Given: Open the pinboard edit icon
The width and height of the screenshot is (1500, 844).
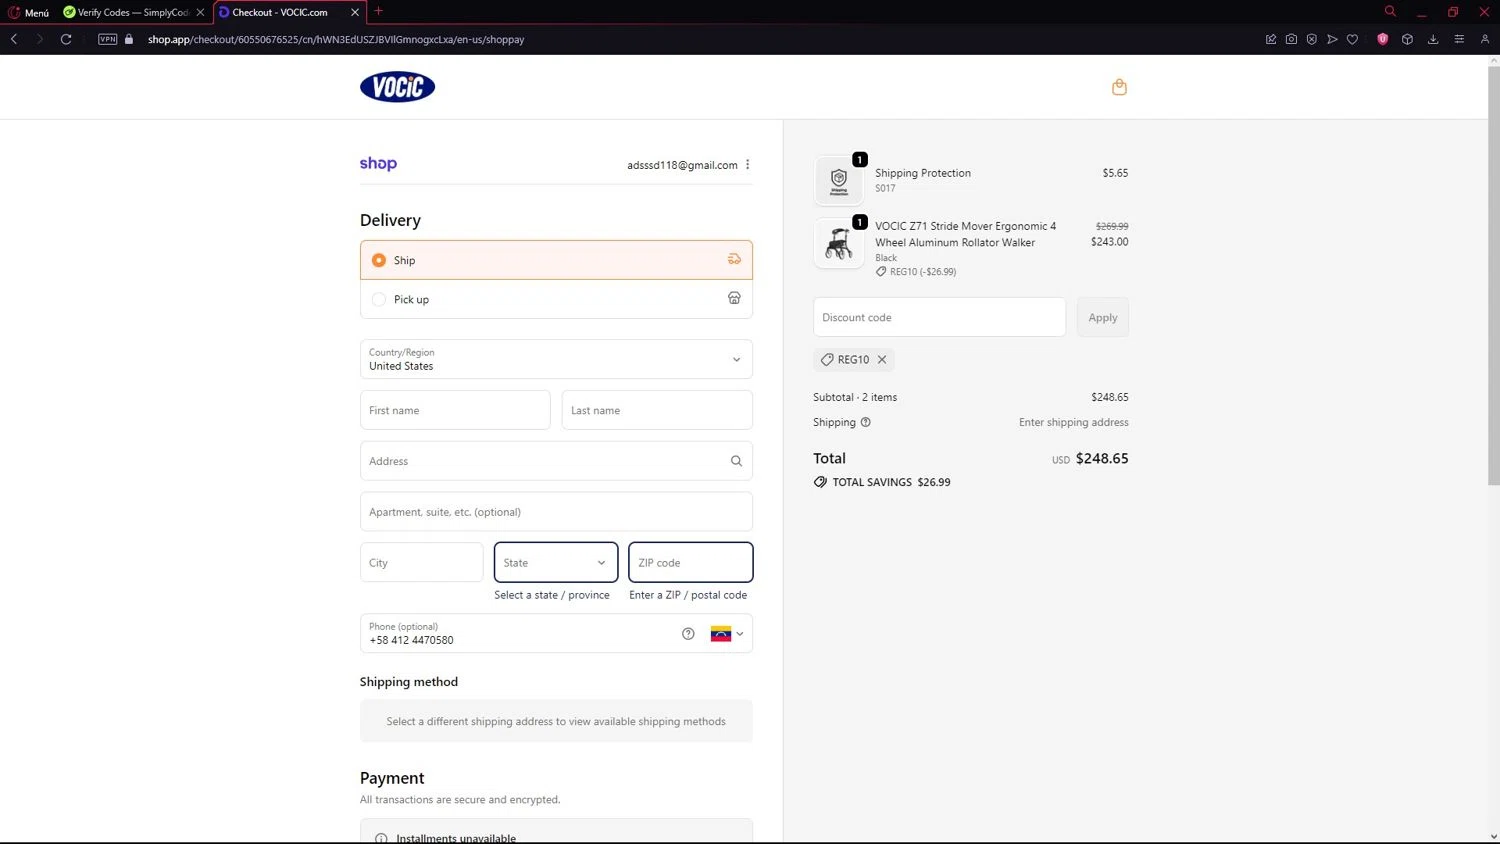Looking at the screenshot, I should [x=1271, y=39].
